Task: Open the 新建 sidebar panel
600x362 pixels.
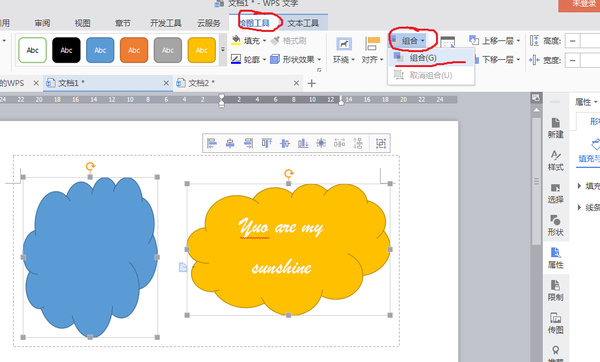Action: [x=555, y=128]
